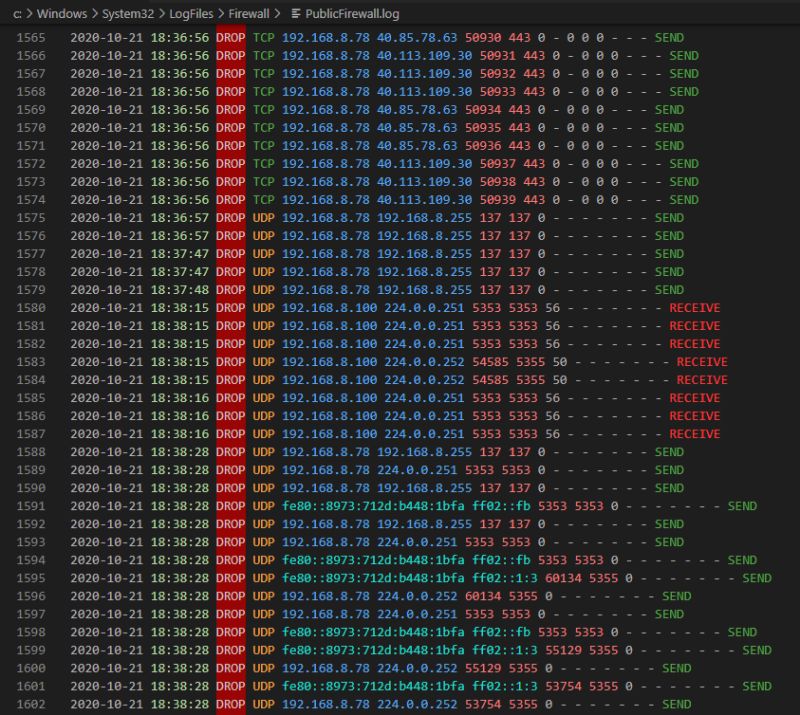800x715 pixels.
Task: Open the Firewall breadcrumb folder
Action: click(x=248, y=14)
